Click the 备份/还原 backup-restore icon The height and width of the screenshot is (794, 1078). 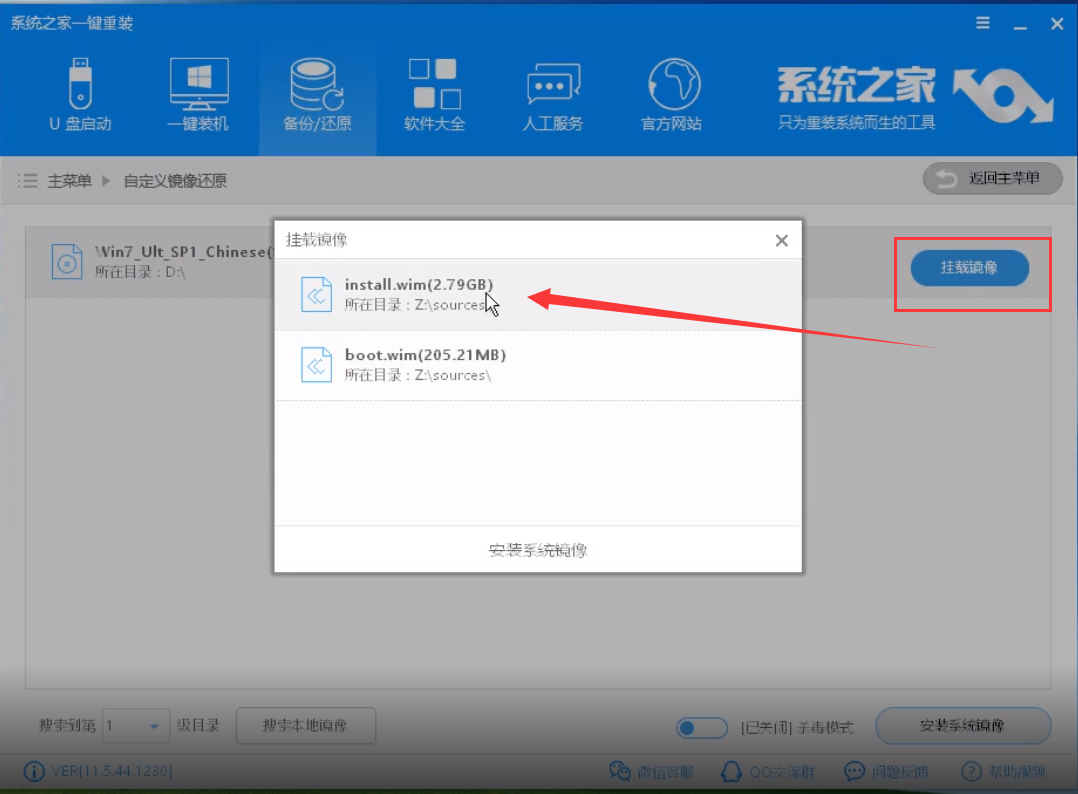tap(316, 95)
